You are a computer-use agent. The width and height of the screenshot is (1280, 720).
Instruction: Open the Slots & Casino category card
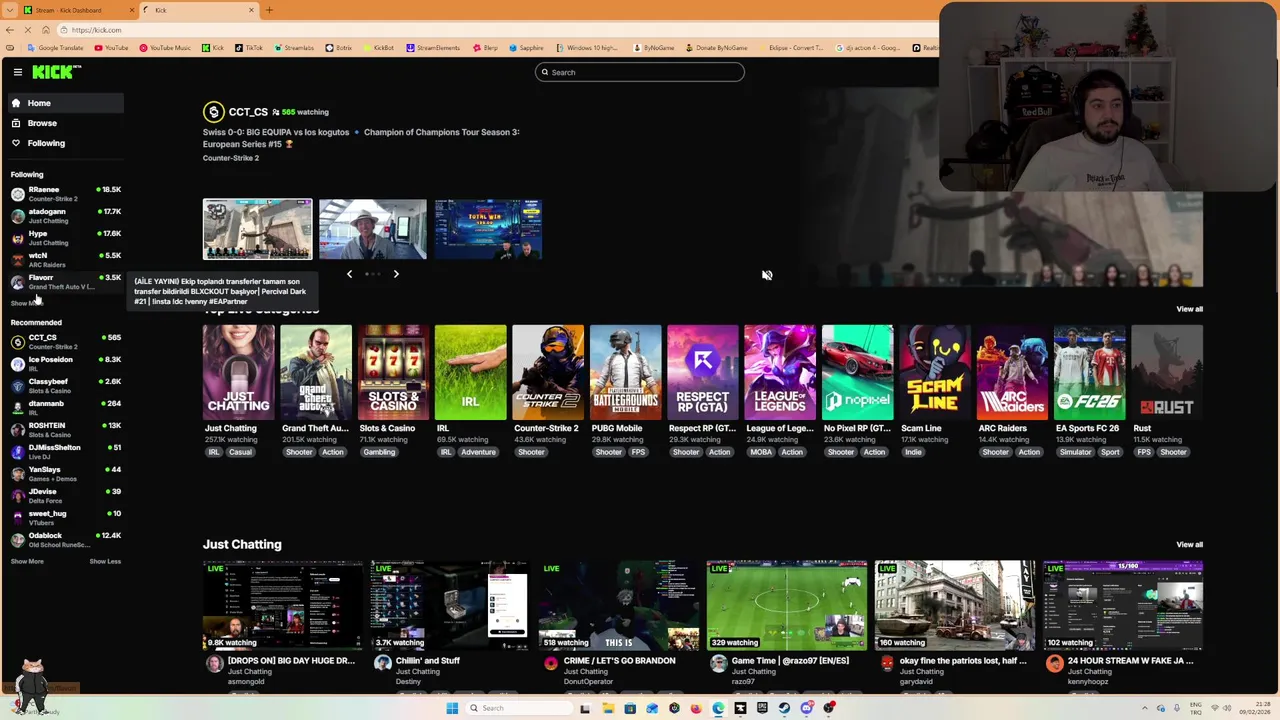pos(393,372)
